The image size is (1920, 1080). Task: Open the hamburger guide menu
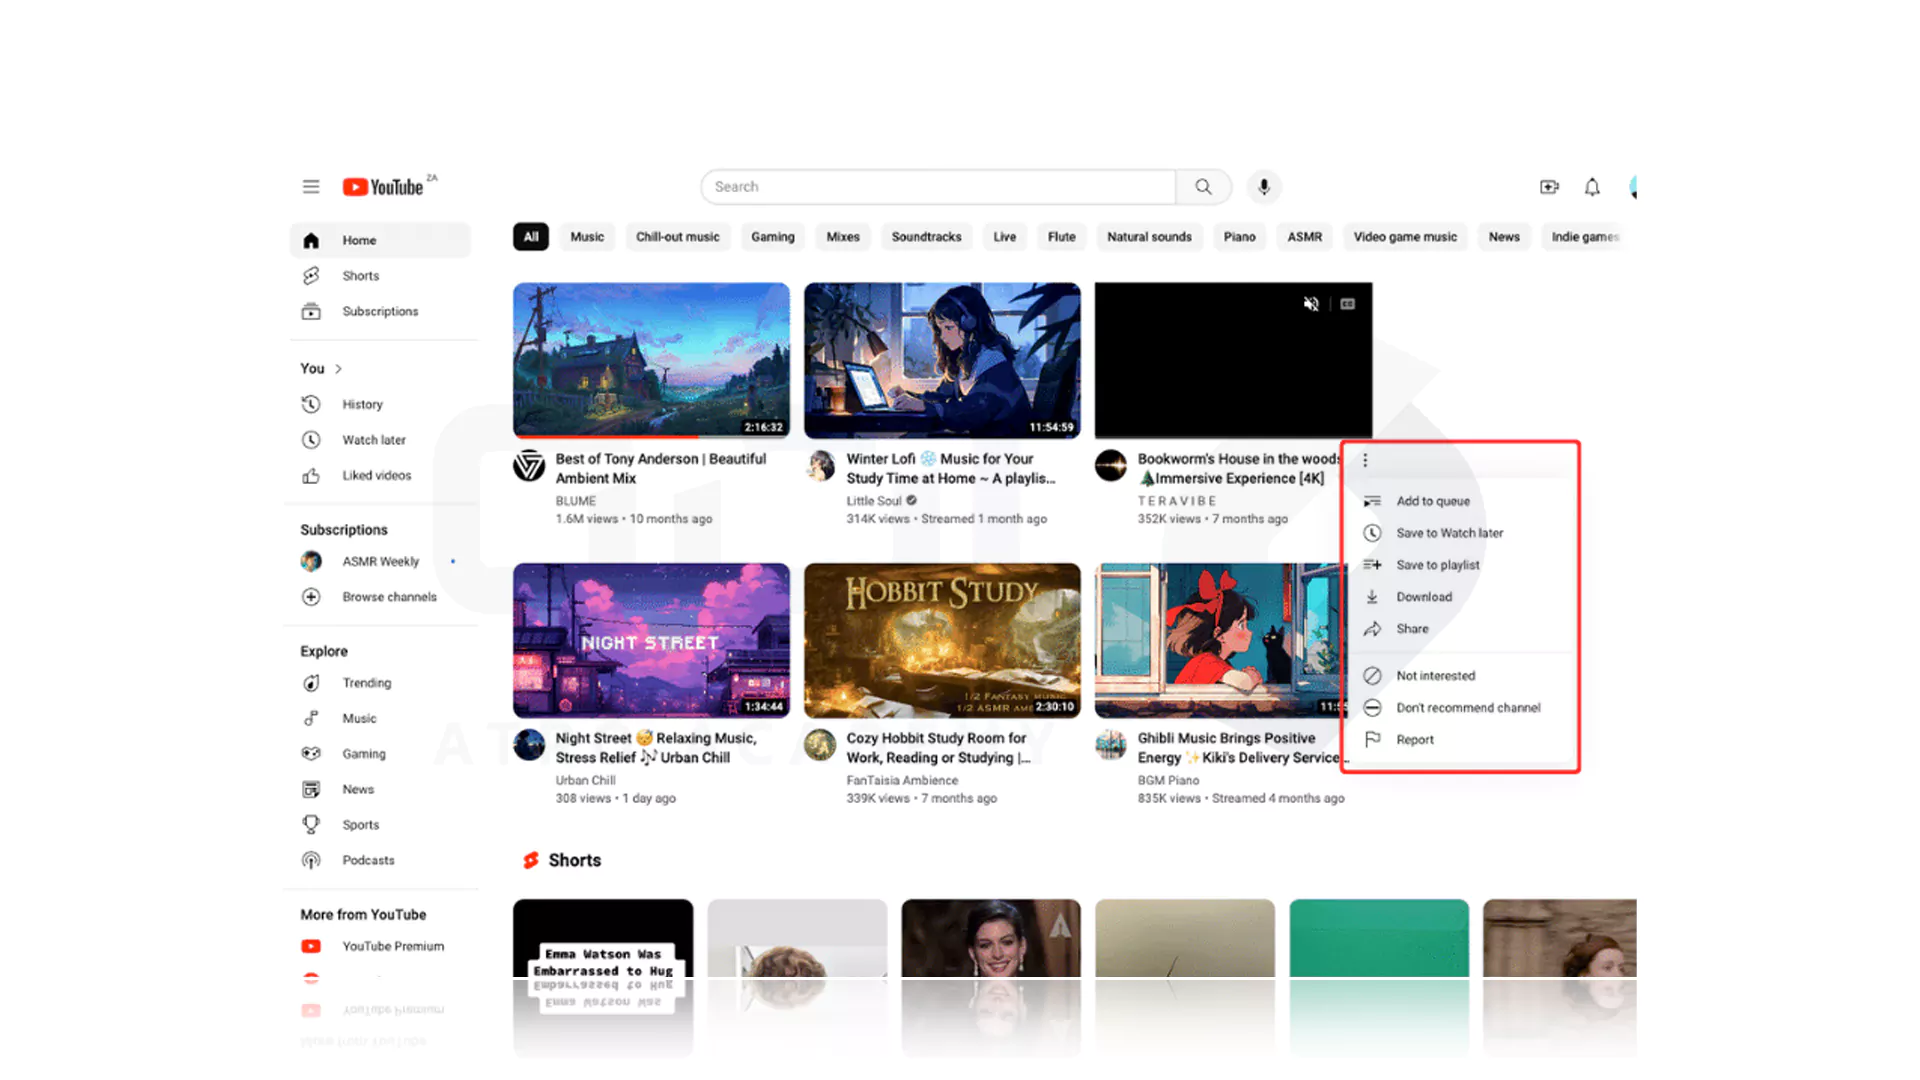point(311,187)
